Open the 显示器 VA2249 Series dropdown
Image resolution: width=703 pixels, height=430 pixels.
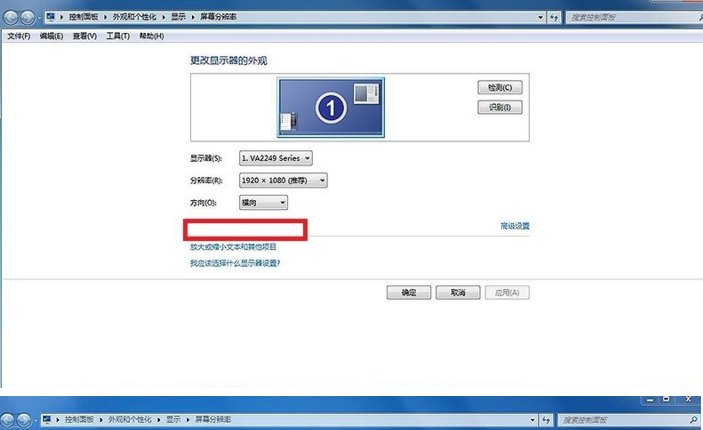pos(276,157)
